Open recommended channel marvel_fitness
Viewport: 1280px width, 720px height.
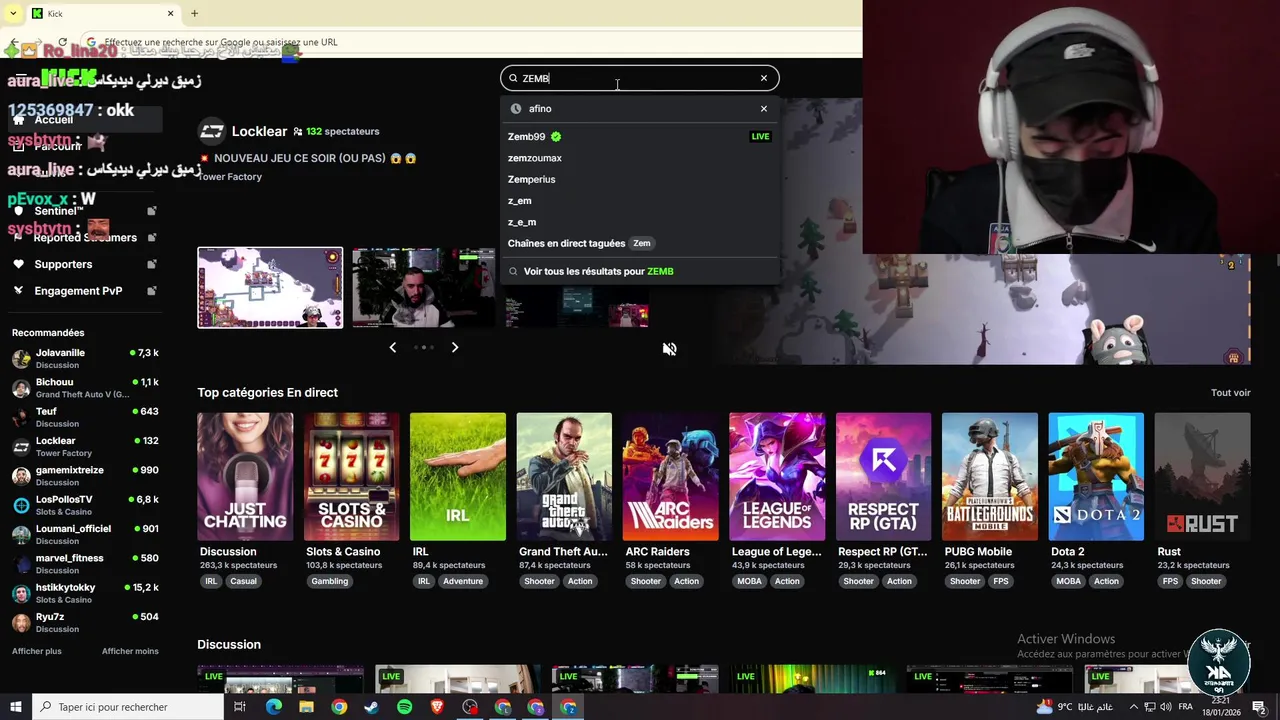pyautogui.click(x=85, y=564)
